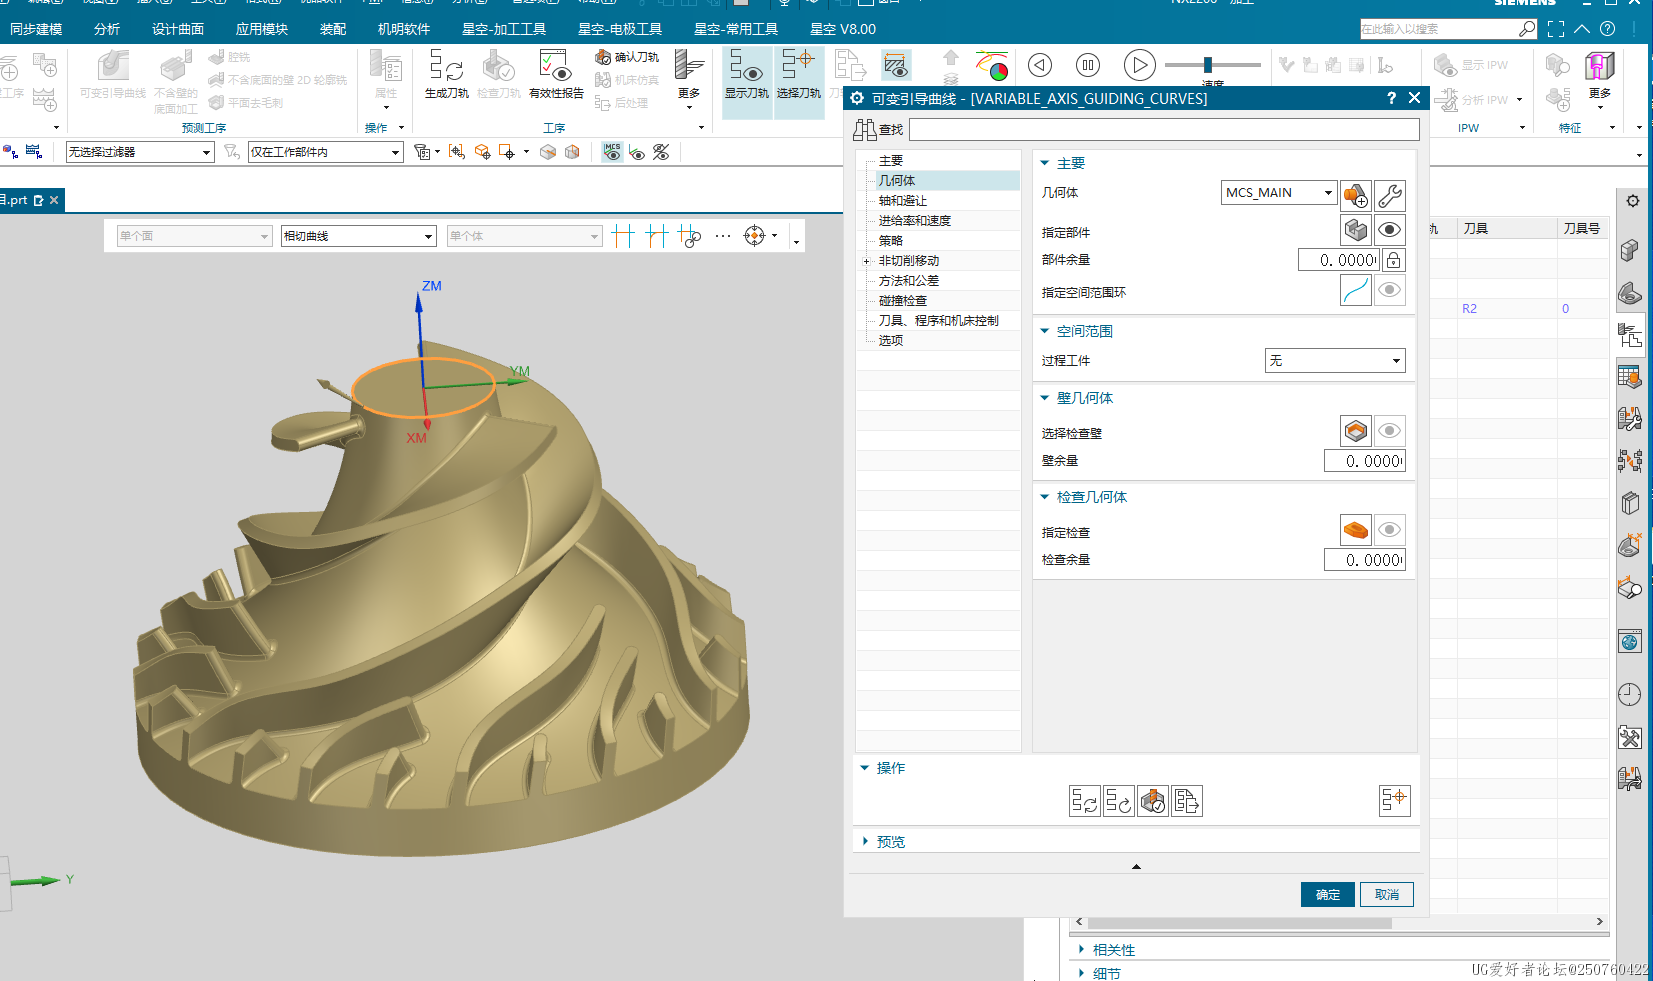This screenshot has width=1653, height=981.
Task: Click the settings gear at top of right sidebar
Action: 1633,201
